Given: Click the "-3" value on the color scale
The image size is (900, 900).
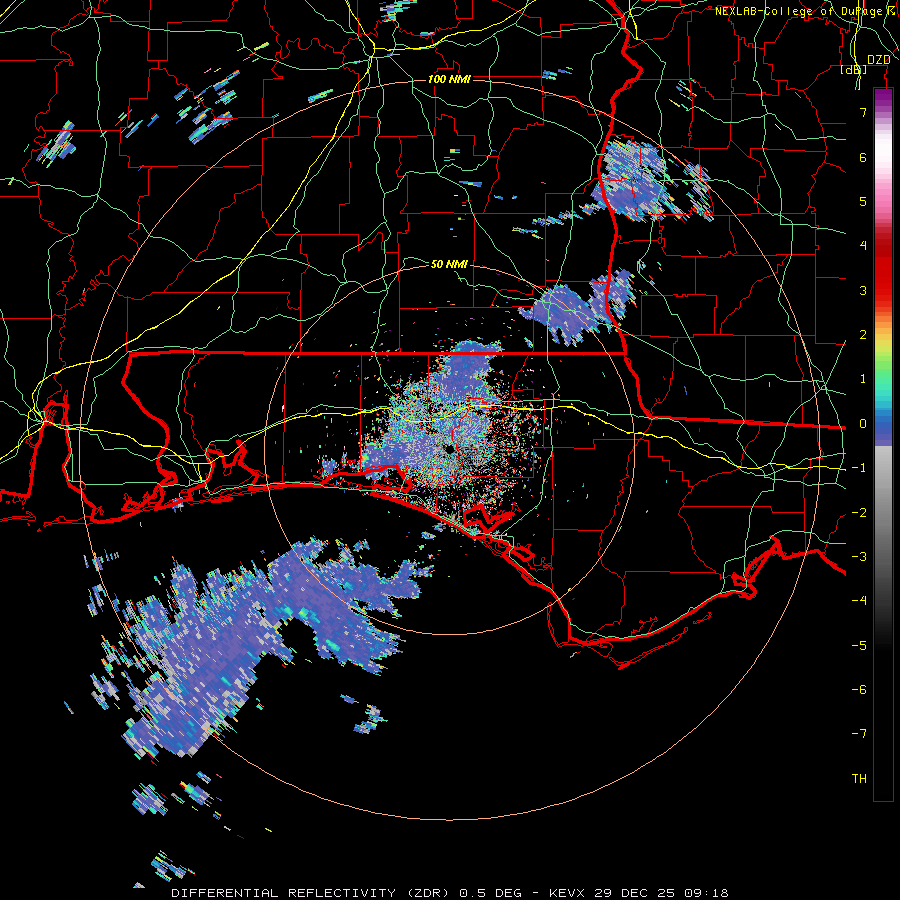Looking at the screenshot, I should pyautogui.click(x=859, y=557).
